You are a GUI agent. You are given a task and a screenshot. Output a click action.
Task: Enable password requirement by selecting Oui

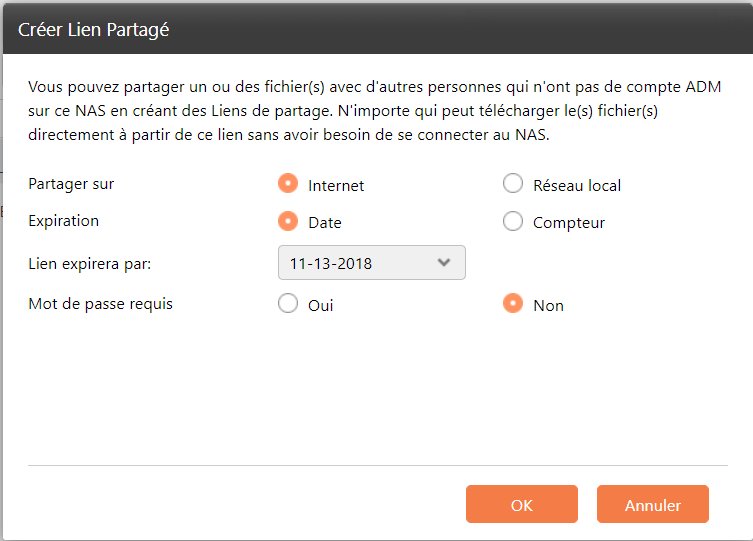point(288,304)
